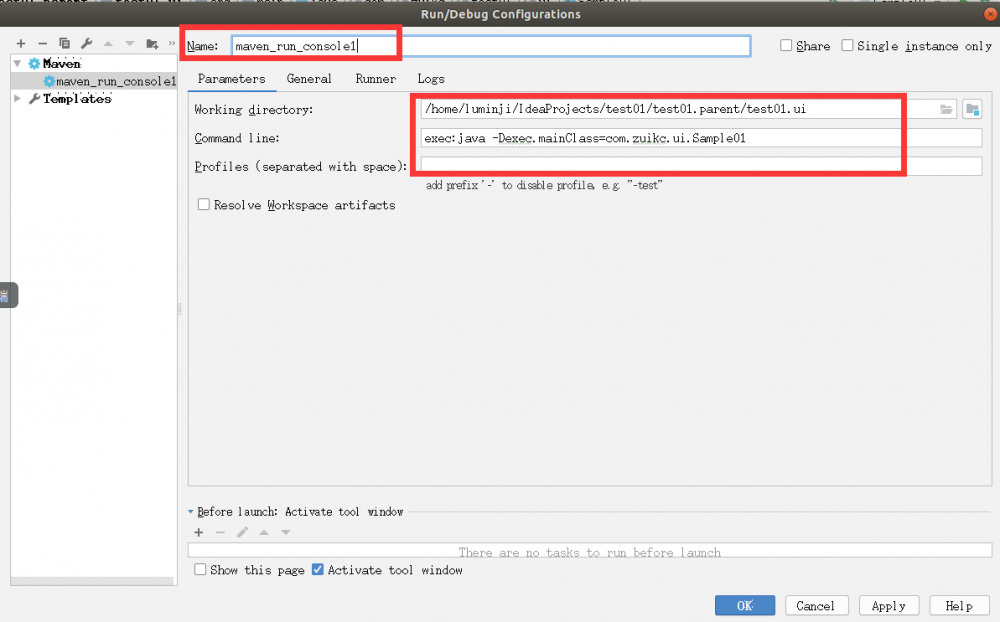Click the left panel horizontal scrollbar
Image resolution: width=1000 pixels, height=622 pixels.
[92, 581]
